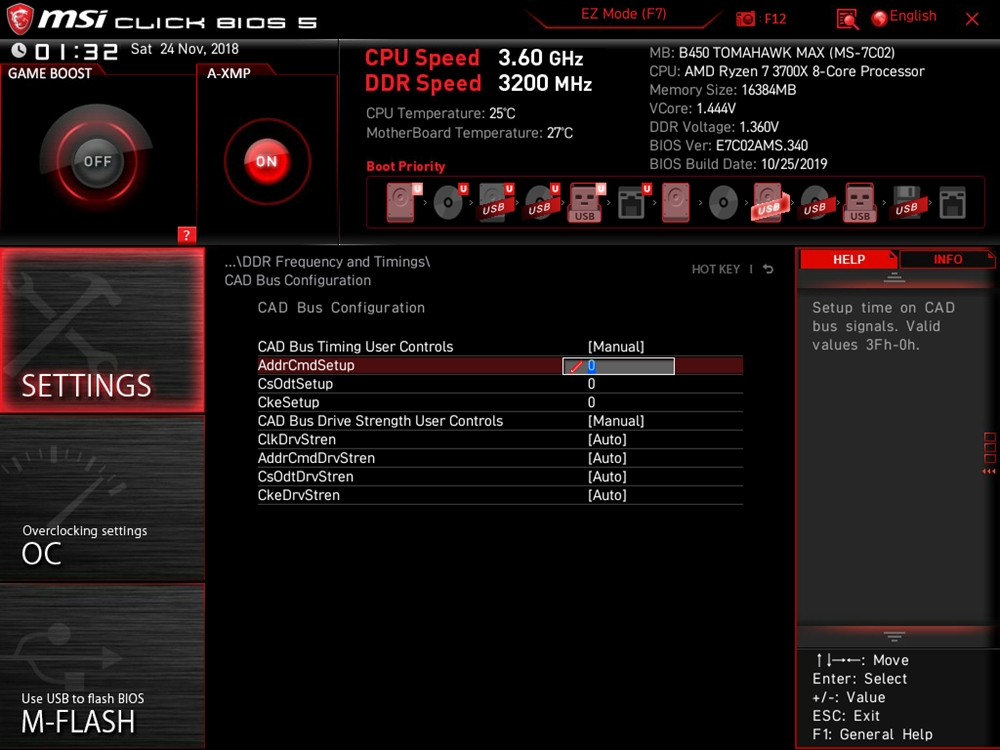The image size is (1000, 750).
Task: Click the time display 01:32
Action: pyautogui.click(x=76, y=51)
